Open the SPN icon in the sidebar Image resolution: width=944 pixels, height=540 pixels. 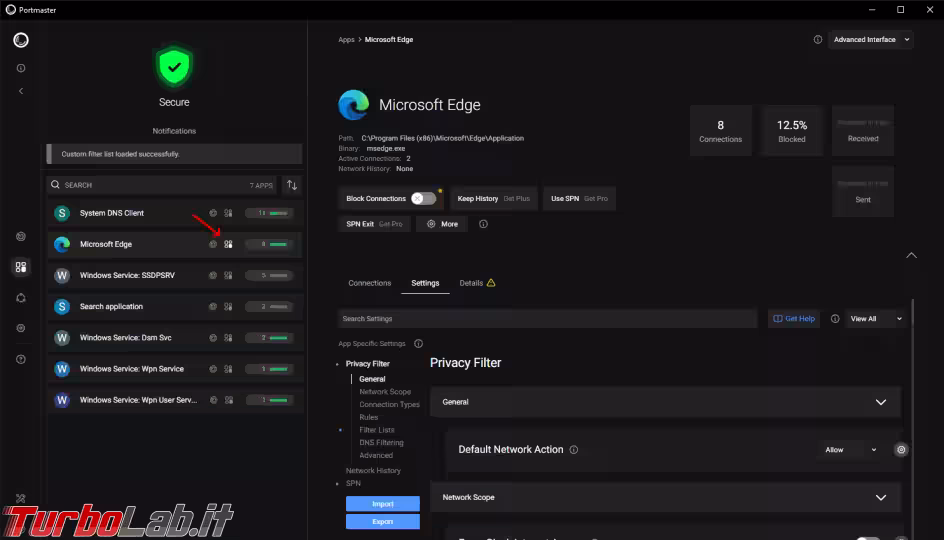pos(21,298)
